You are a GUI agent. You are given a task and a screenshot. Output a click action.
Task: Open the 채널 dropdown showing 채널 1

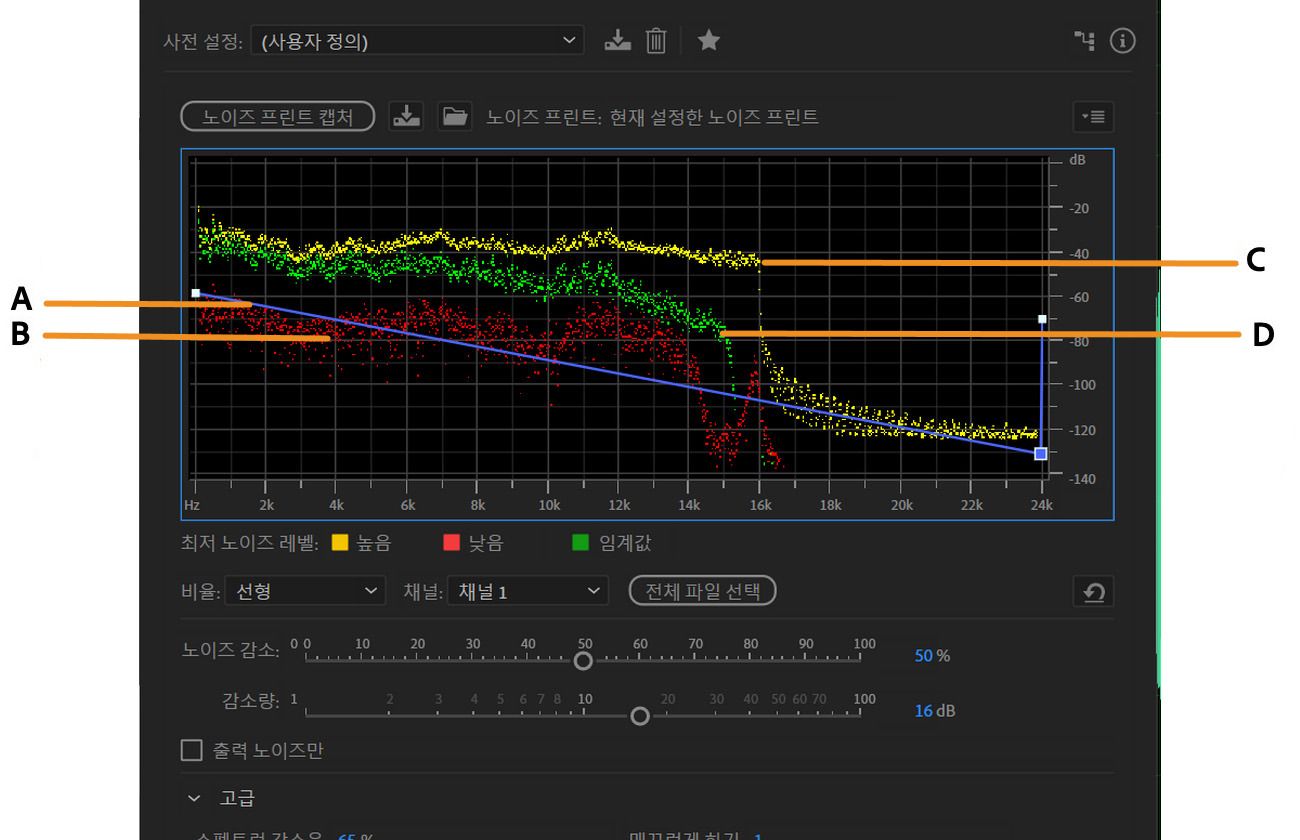(528, 592)
